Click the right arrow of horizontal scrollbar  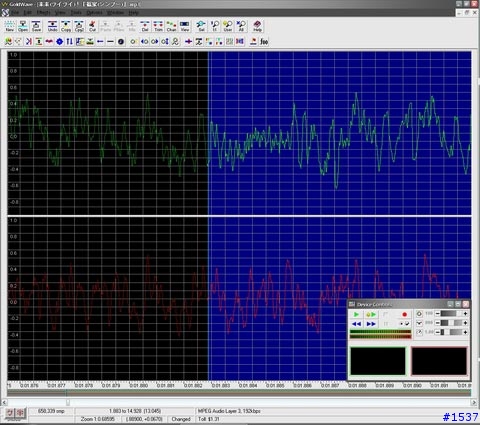coord(474,402)
